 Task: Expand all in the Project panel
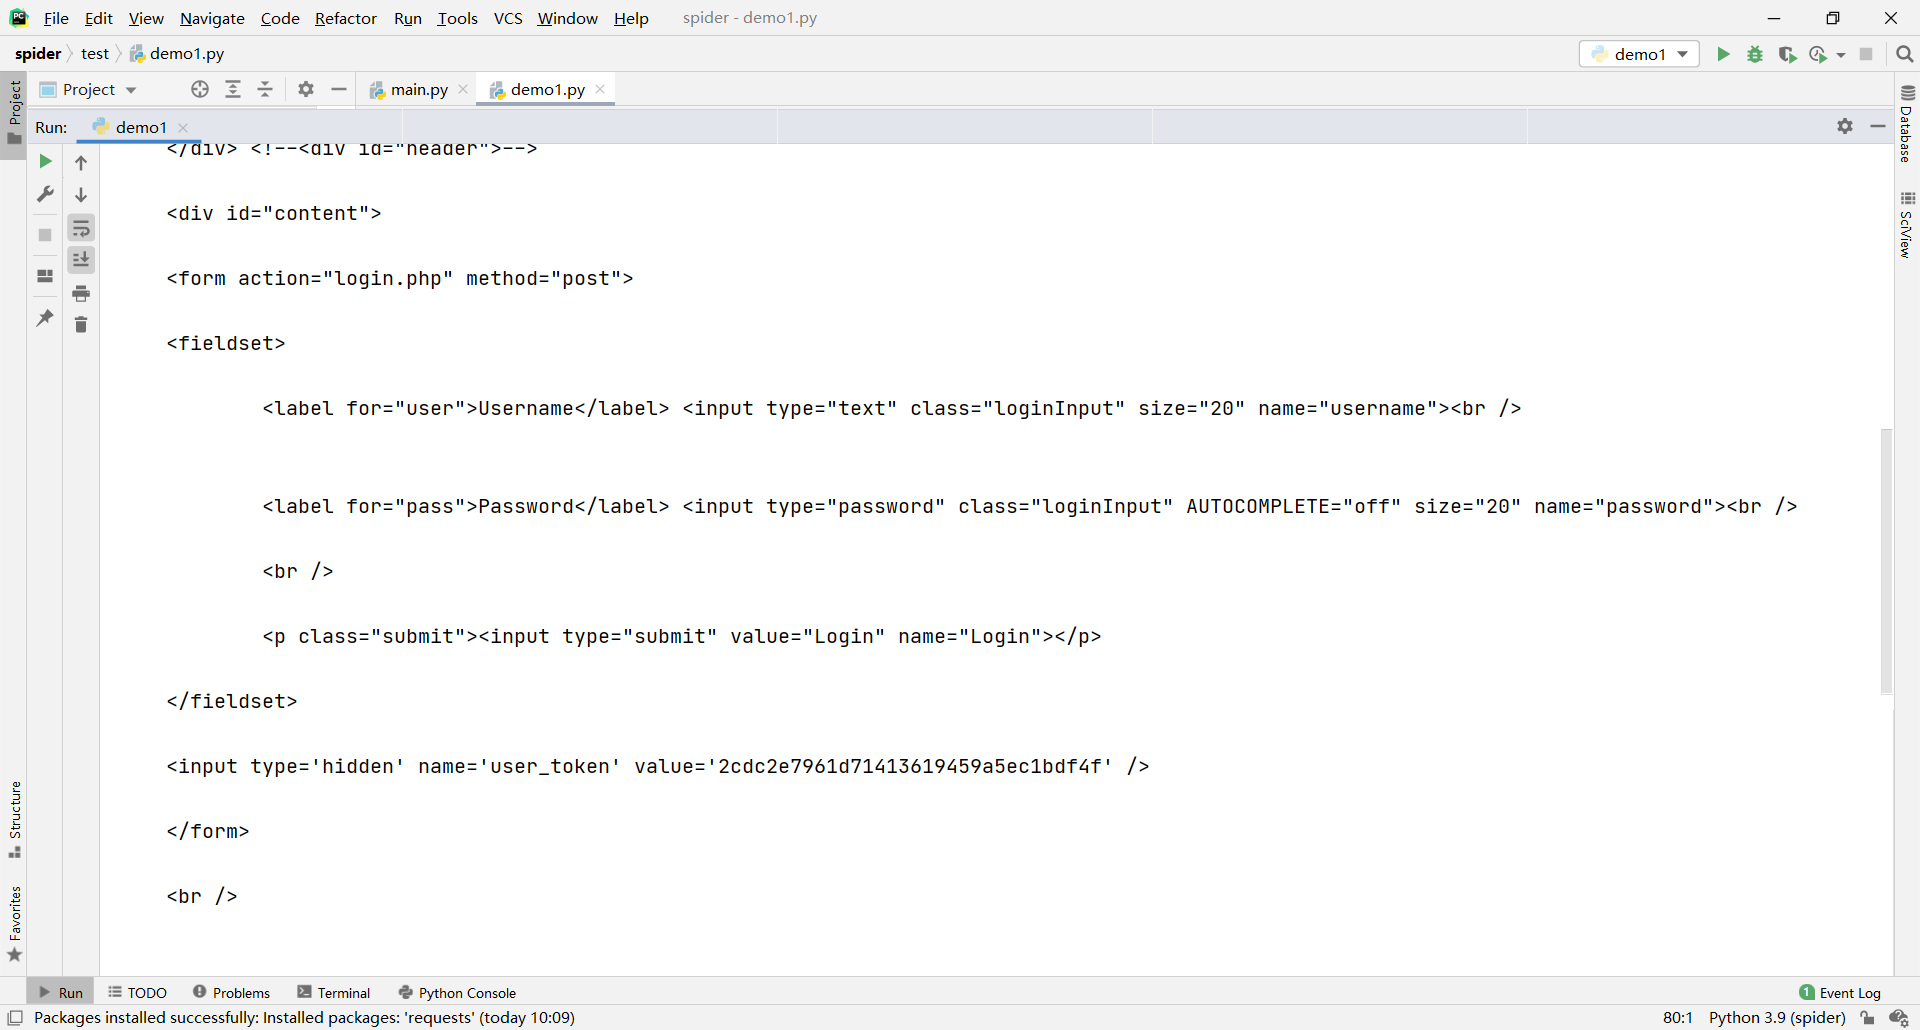[233, 89]
